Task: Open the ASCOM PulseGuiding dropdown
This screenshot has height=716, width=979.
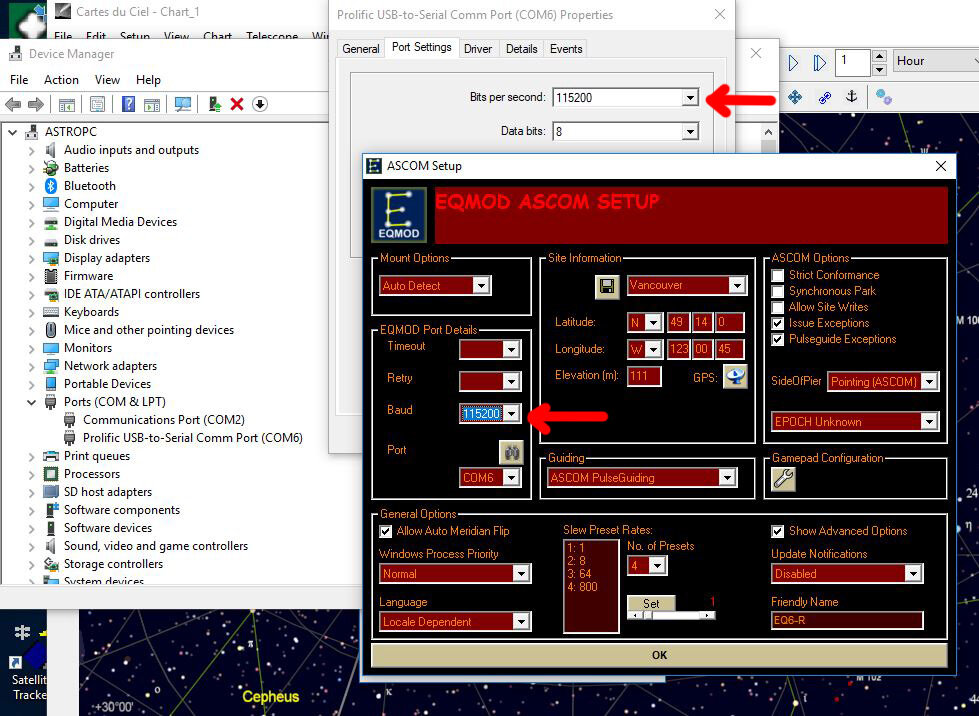Action: (x=727, y=478)
